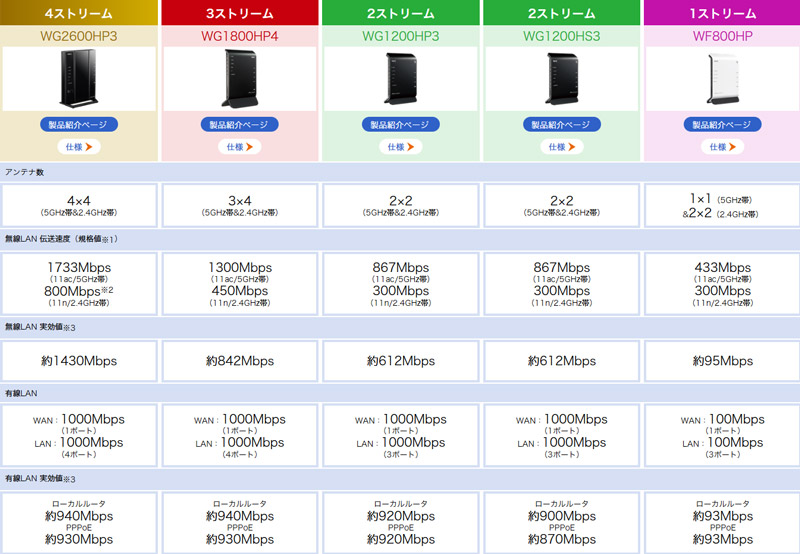Open product page button for WG1200HP3
The image size is (800, 554).
[x=401, y=124]
